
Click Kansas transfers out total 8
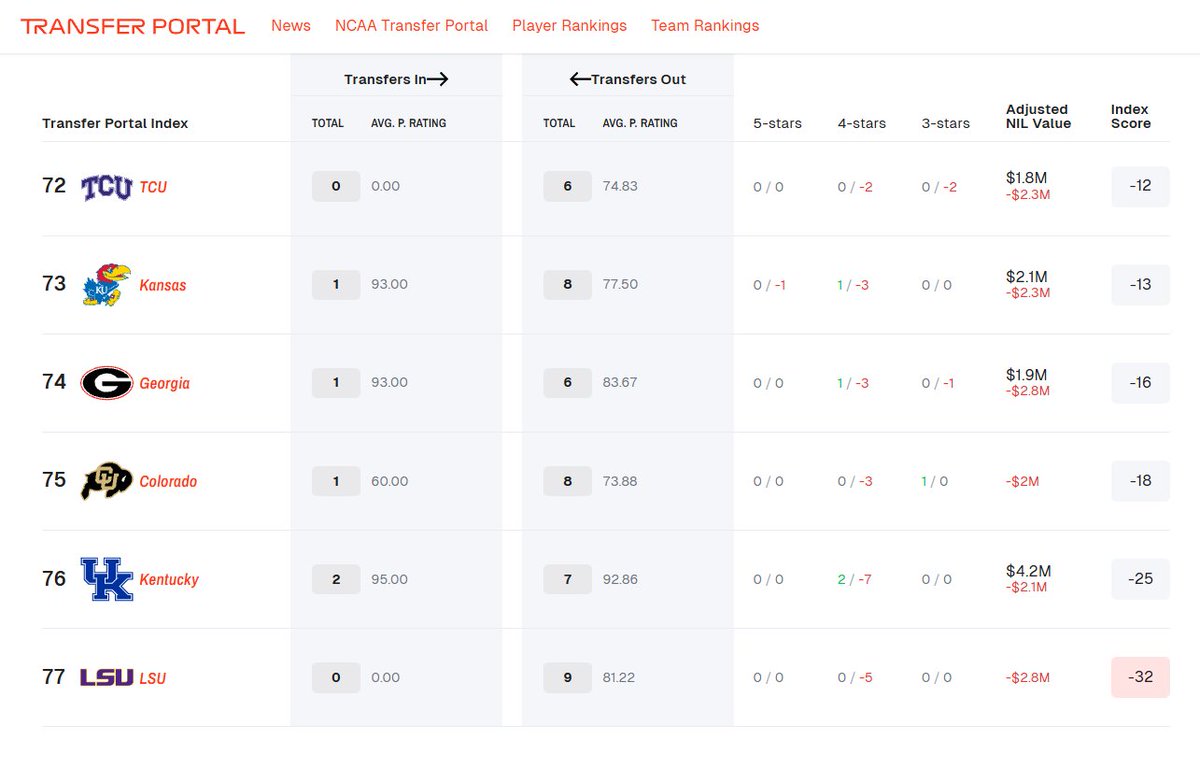568,284
